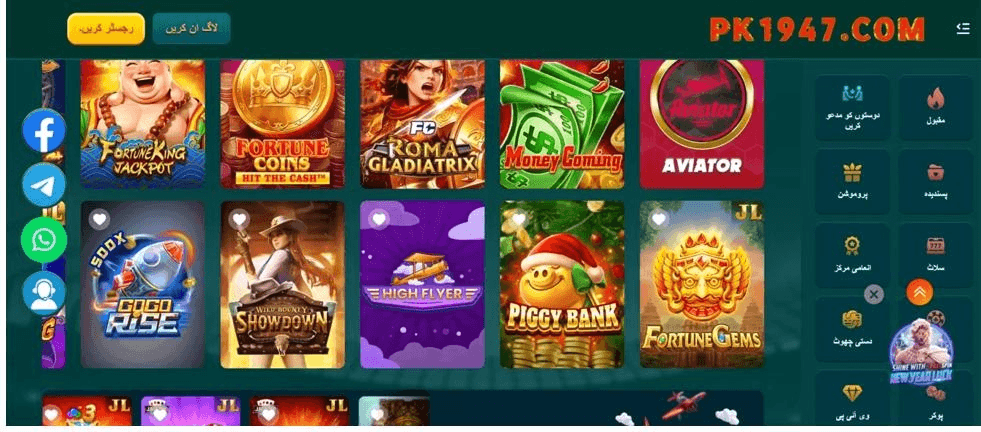Open the gift box promotion icon
Image resolution: width=981 pixels, height=432 pixels.
click(x=851, y=172)
